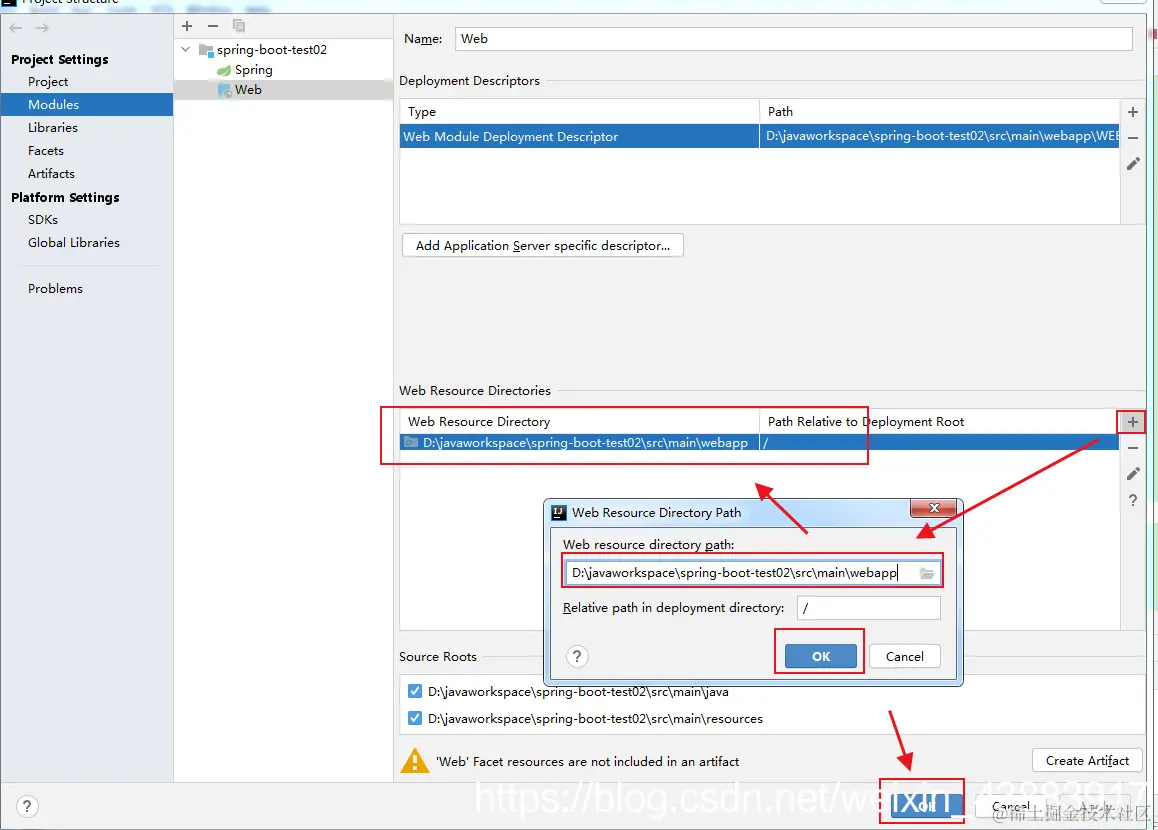Confirm dialog with the OK button
1158x830 pixels.
click(x=820, y=656)
